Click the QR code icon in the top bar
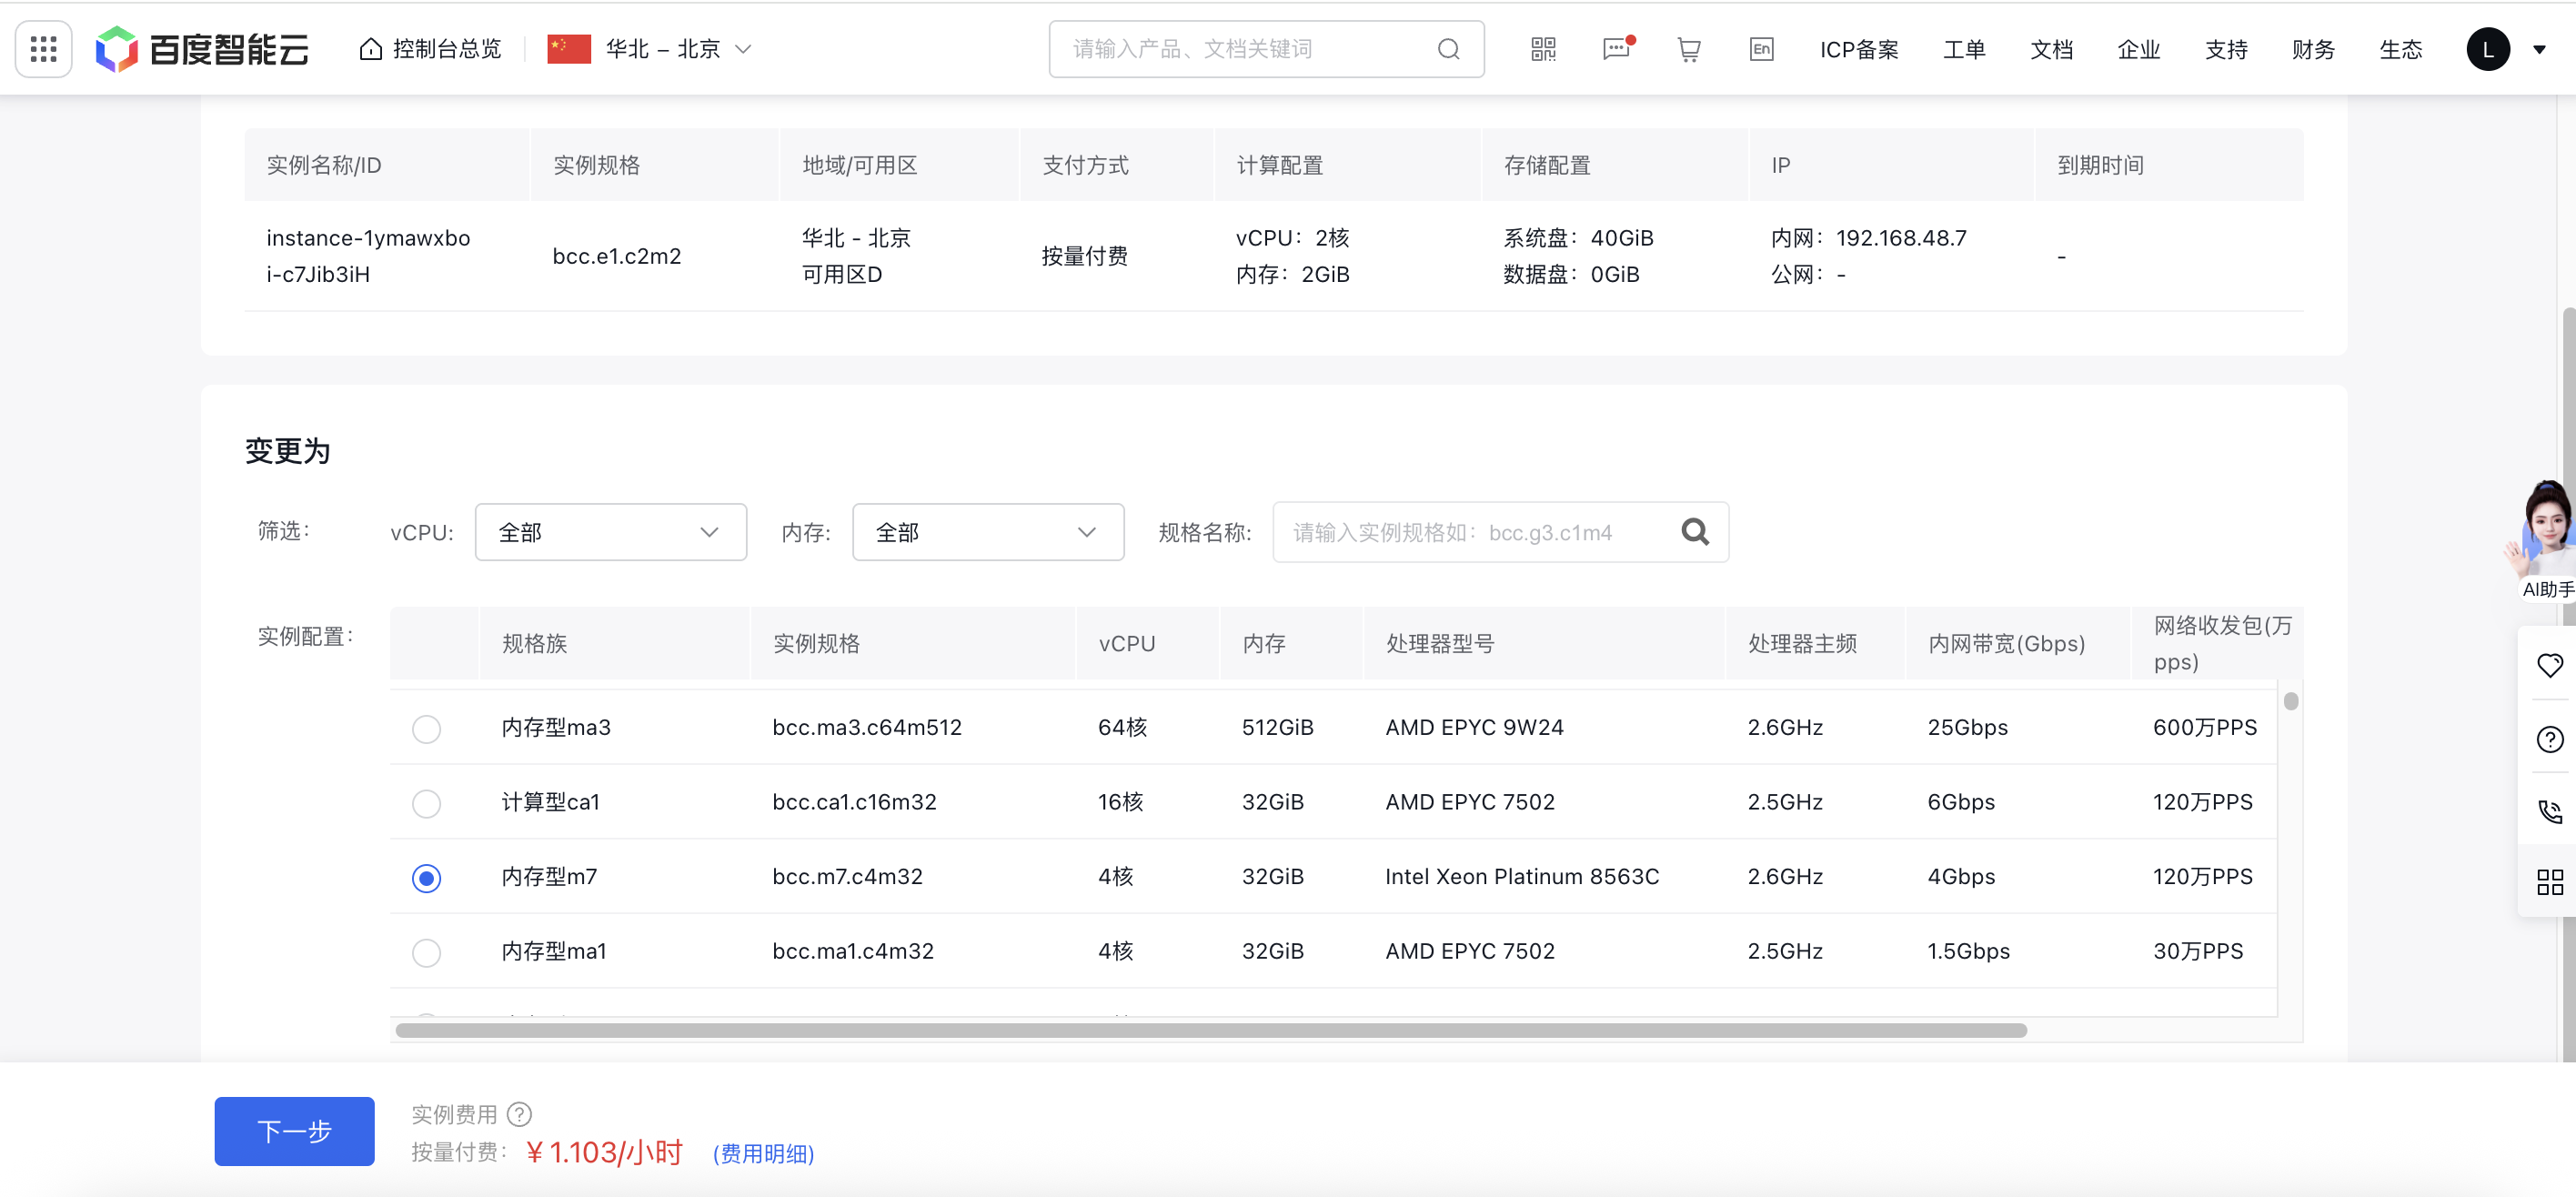This screenshot has height=1197, width=2576. (1543, 48)
